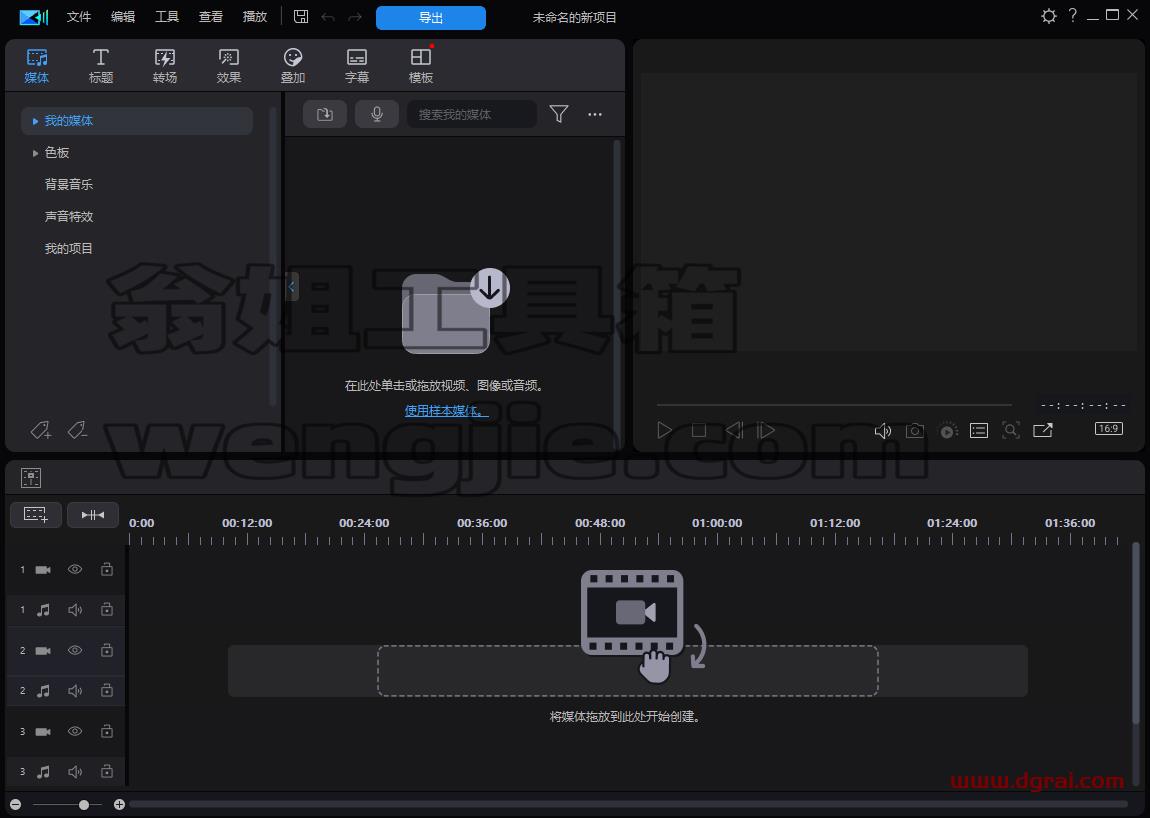Open the 字幕 subtitle room
Image resolution: width=1150 pixels, height=818 pixels.
(x=356, y=66)
